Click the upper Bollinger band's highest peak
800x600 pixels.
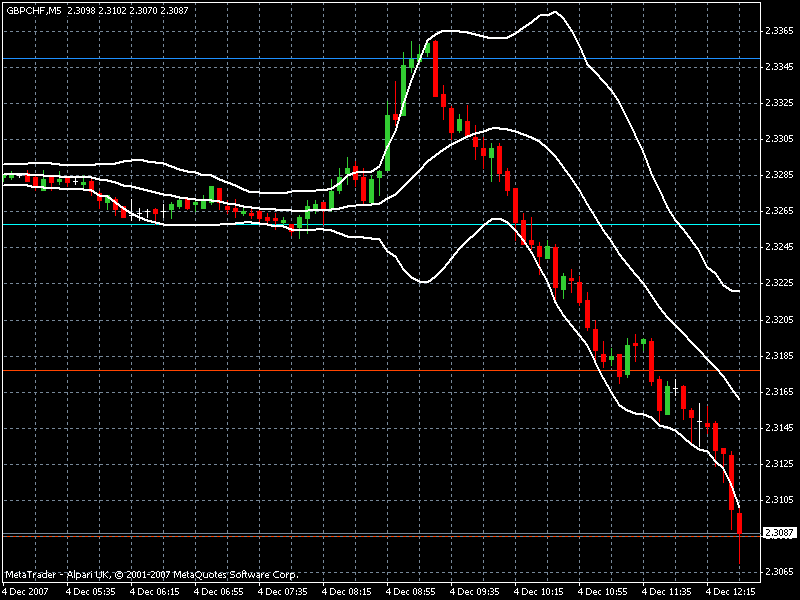coord(552,13)
